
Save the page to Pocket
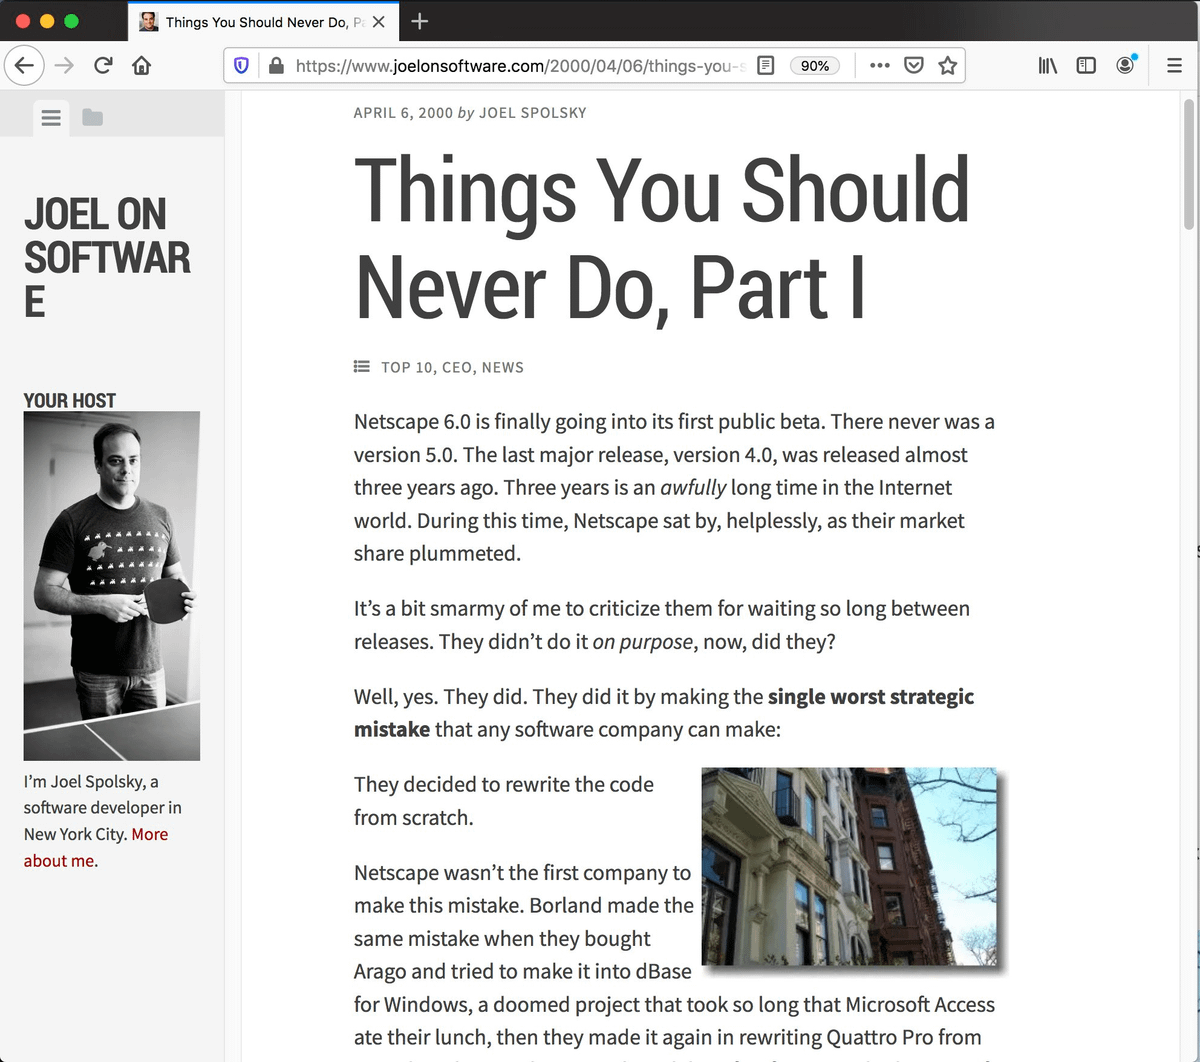913,66
